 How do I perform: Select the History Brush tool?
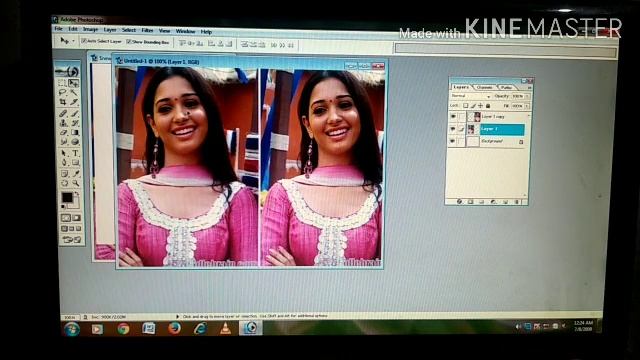click(75, 123)
